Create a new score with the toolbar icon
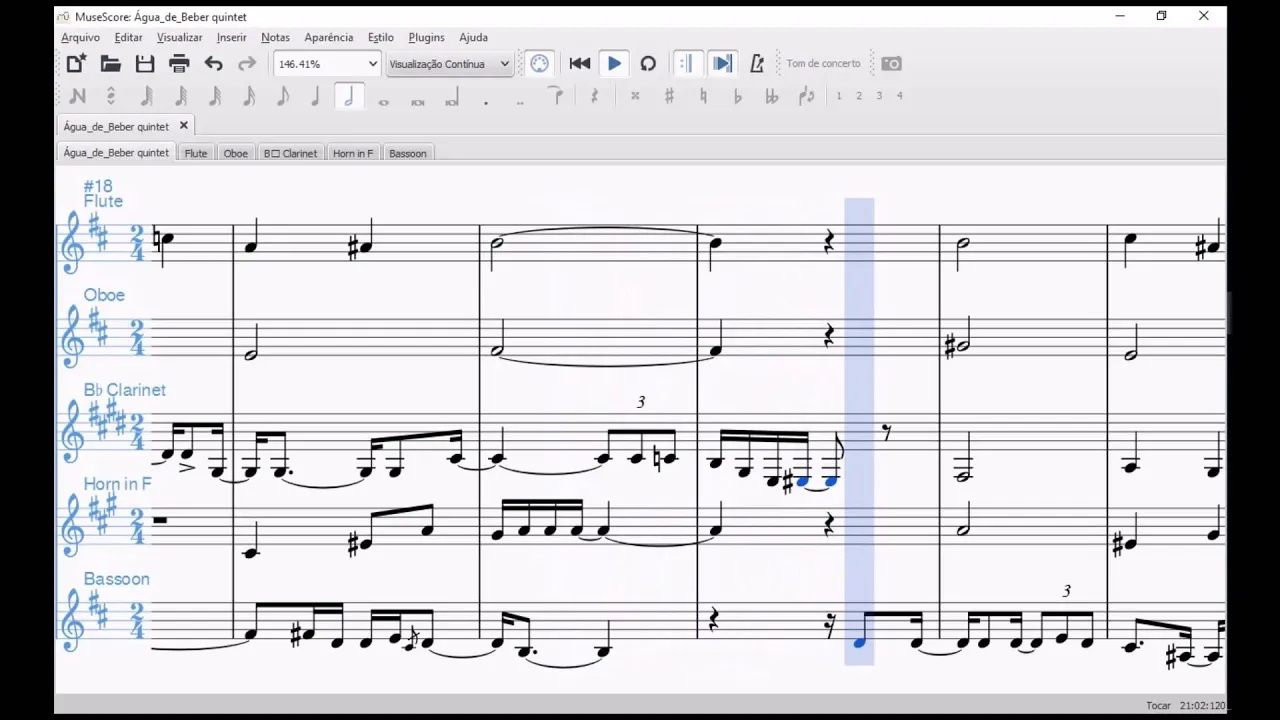 tap(76, 64)
